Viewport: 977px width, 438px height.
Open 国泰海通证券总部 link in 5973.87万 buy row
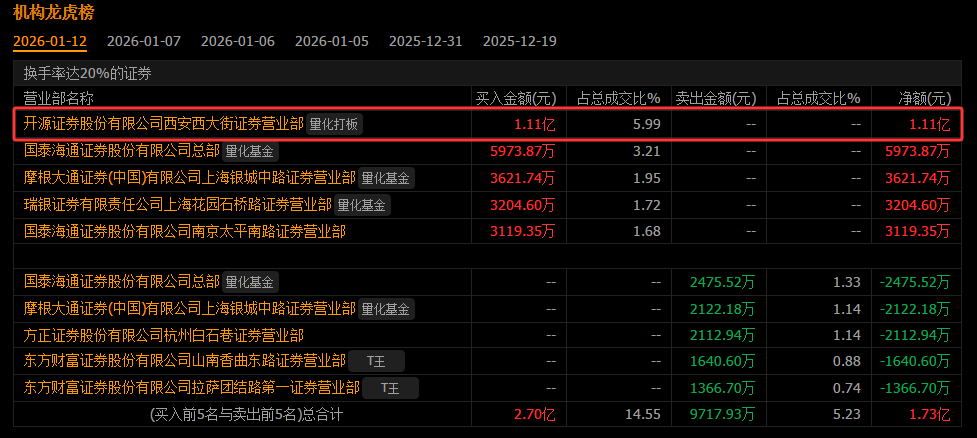(x=122, y=150)
